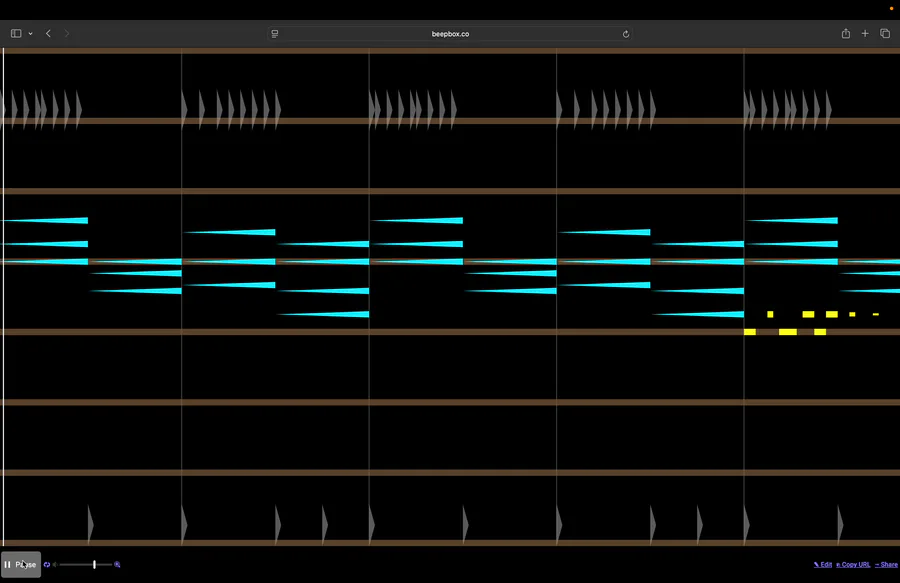This screenshot has height=583, width=900.
Task: Expand the sidebar dropdown chevron
Action: 30,34
